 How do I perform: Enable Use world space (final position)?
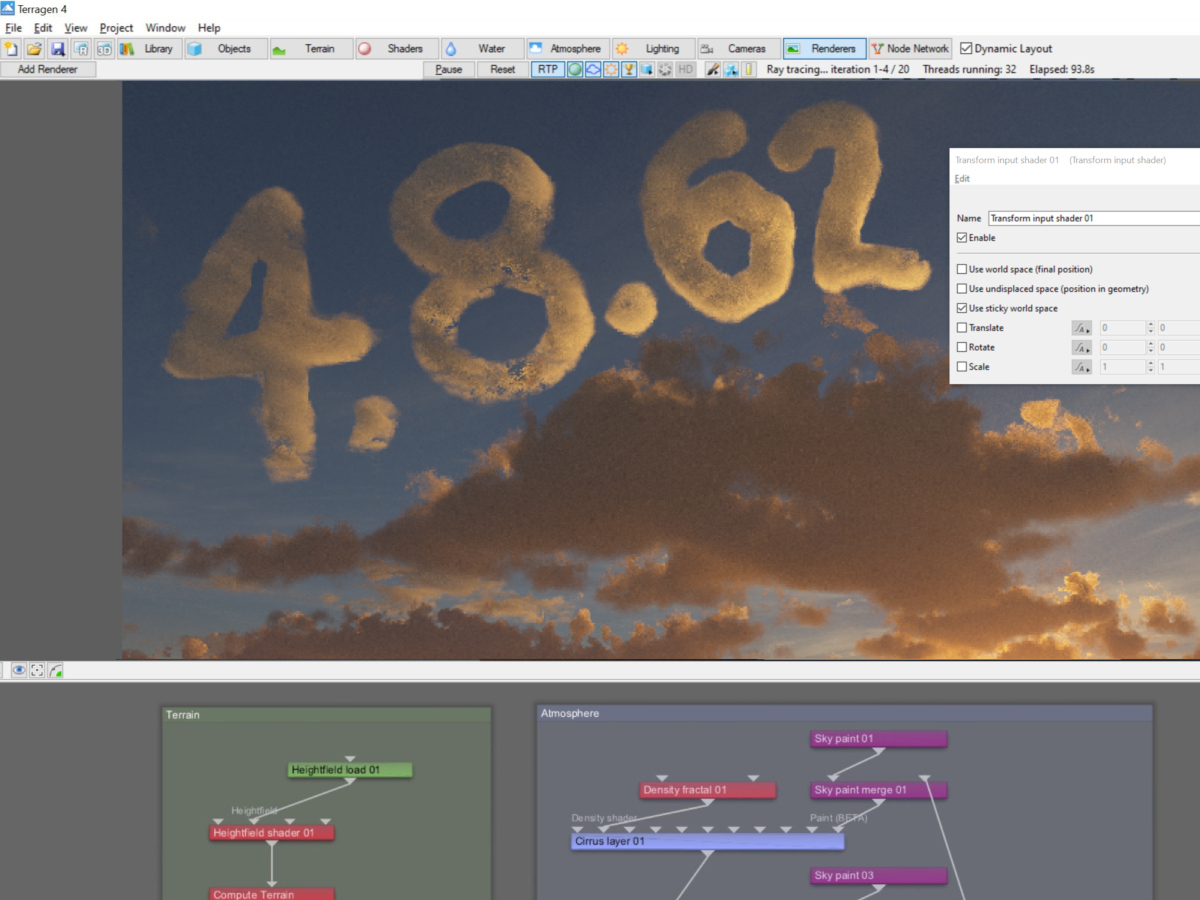(x=962, y=269)
